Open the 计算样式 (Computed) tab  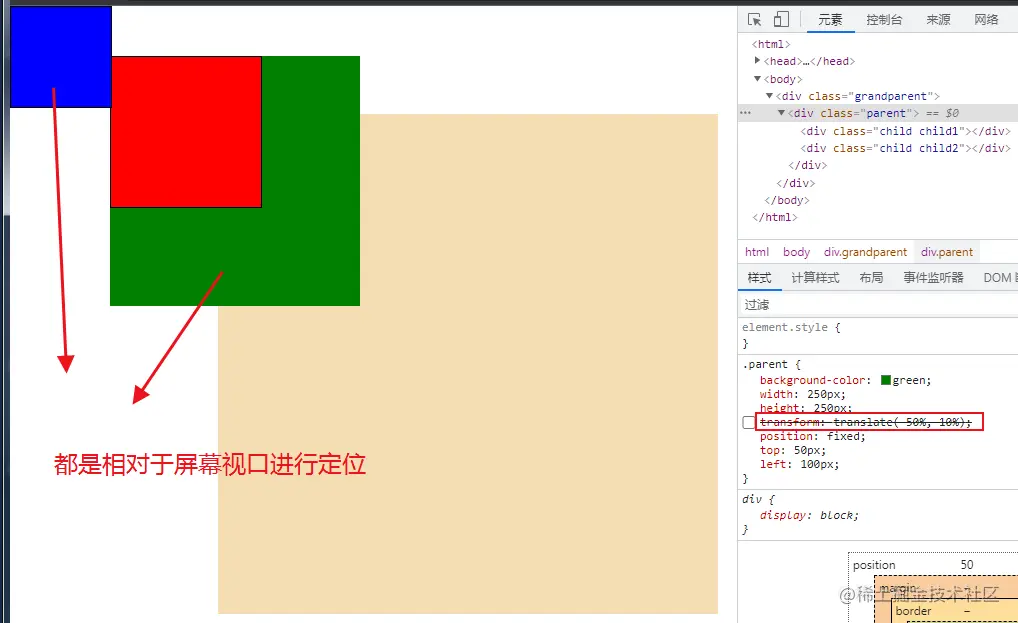[x=814, y=277]
